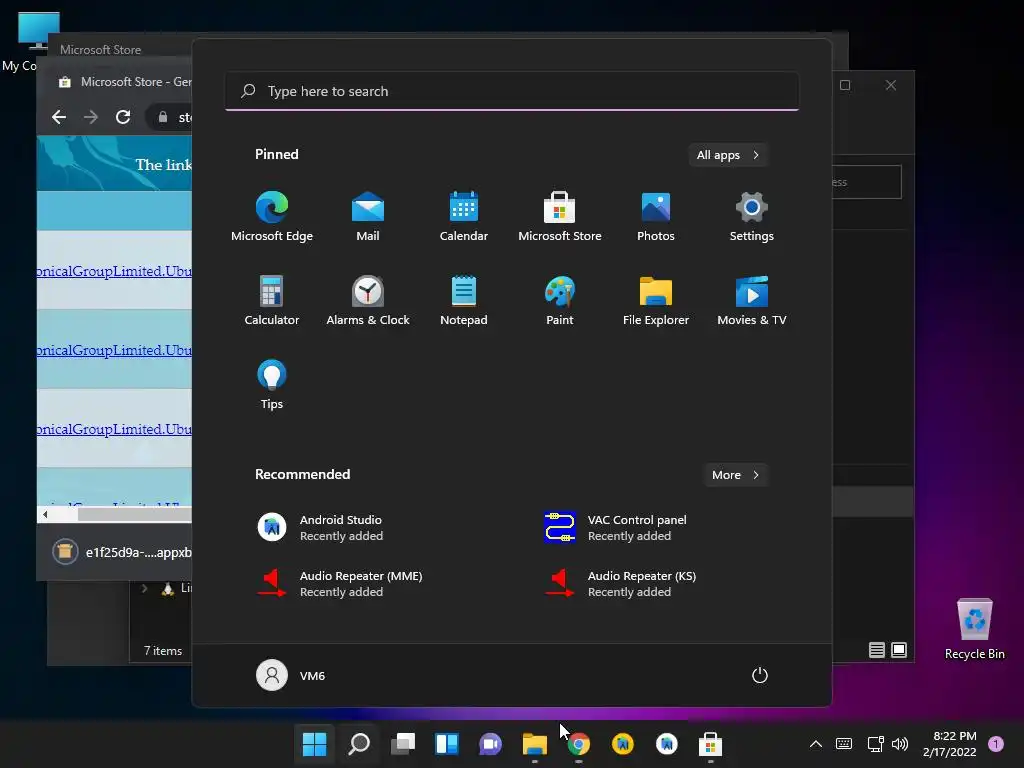1024x768 pixels.
Task: Open yellow Android Studio taskbar icon
Action: 622,744
